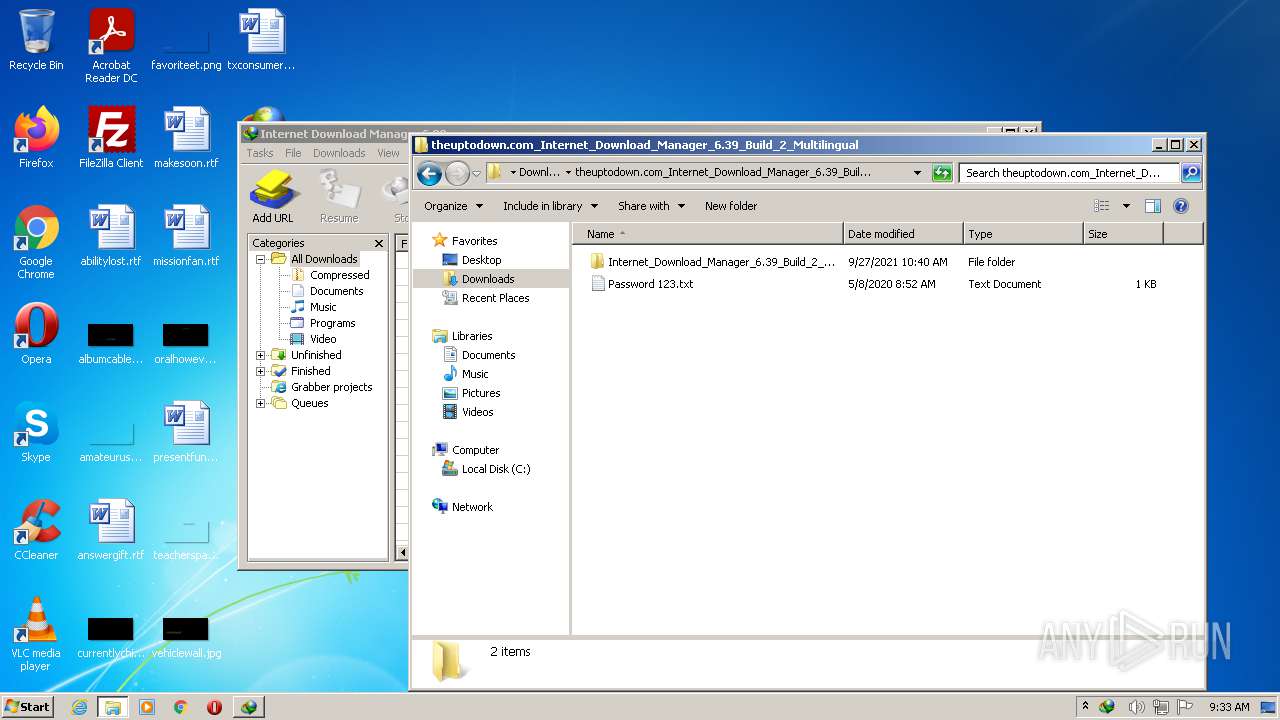Sort by Type column header
This screenshot has width=1280, height=720.
[x=1023, y=234]
